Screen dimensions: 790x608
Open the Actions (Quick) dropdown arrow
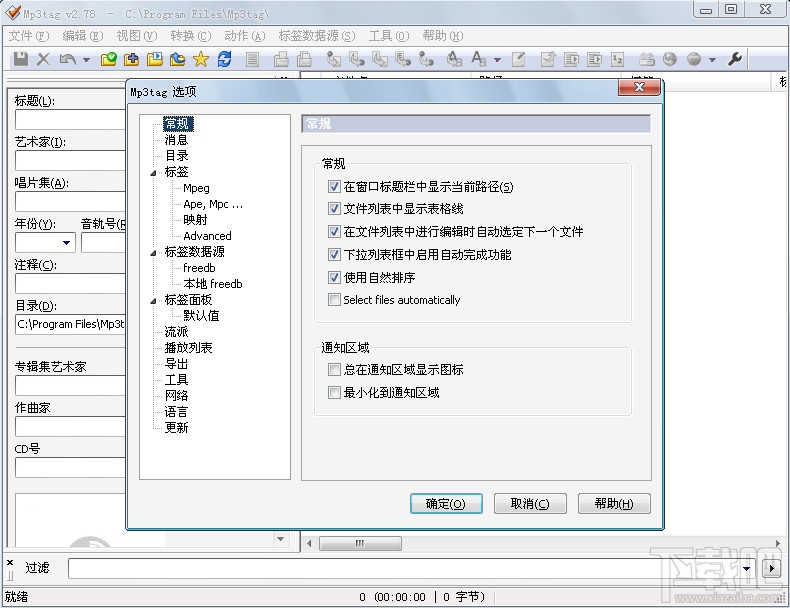[x=497, y=60]
